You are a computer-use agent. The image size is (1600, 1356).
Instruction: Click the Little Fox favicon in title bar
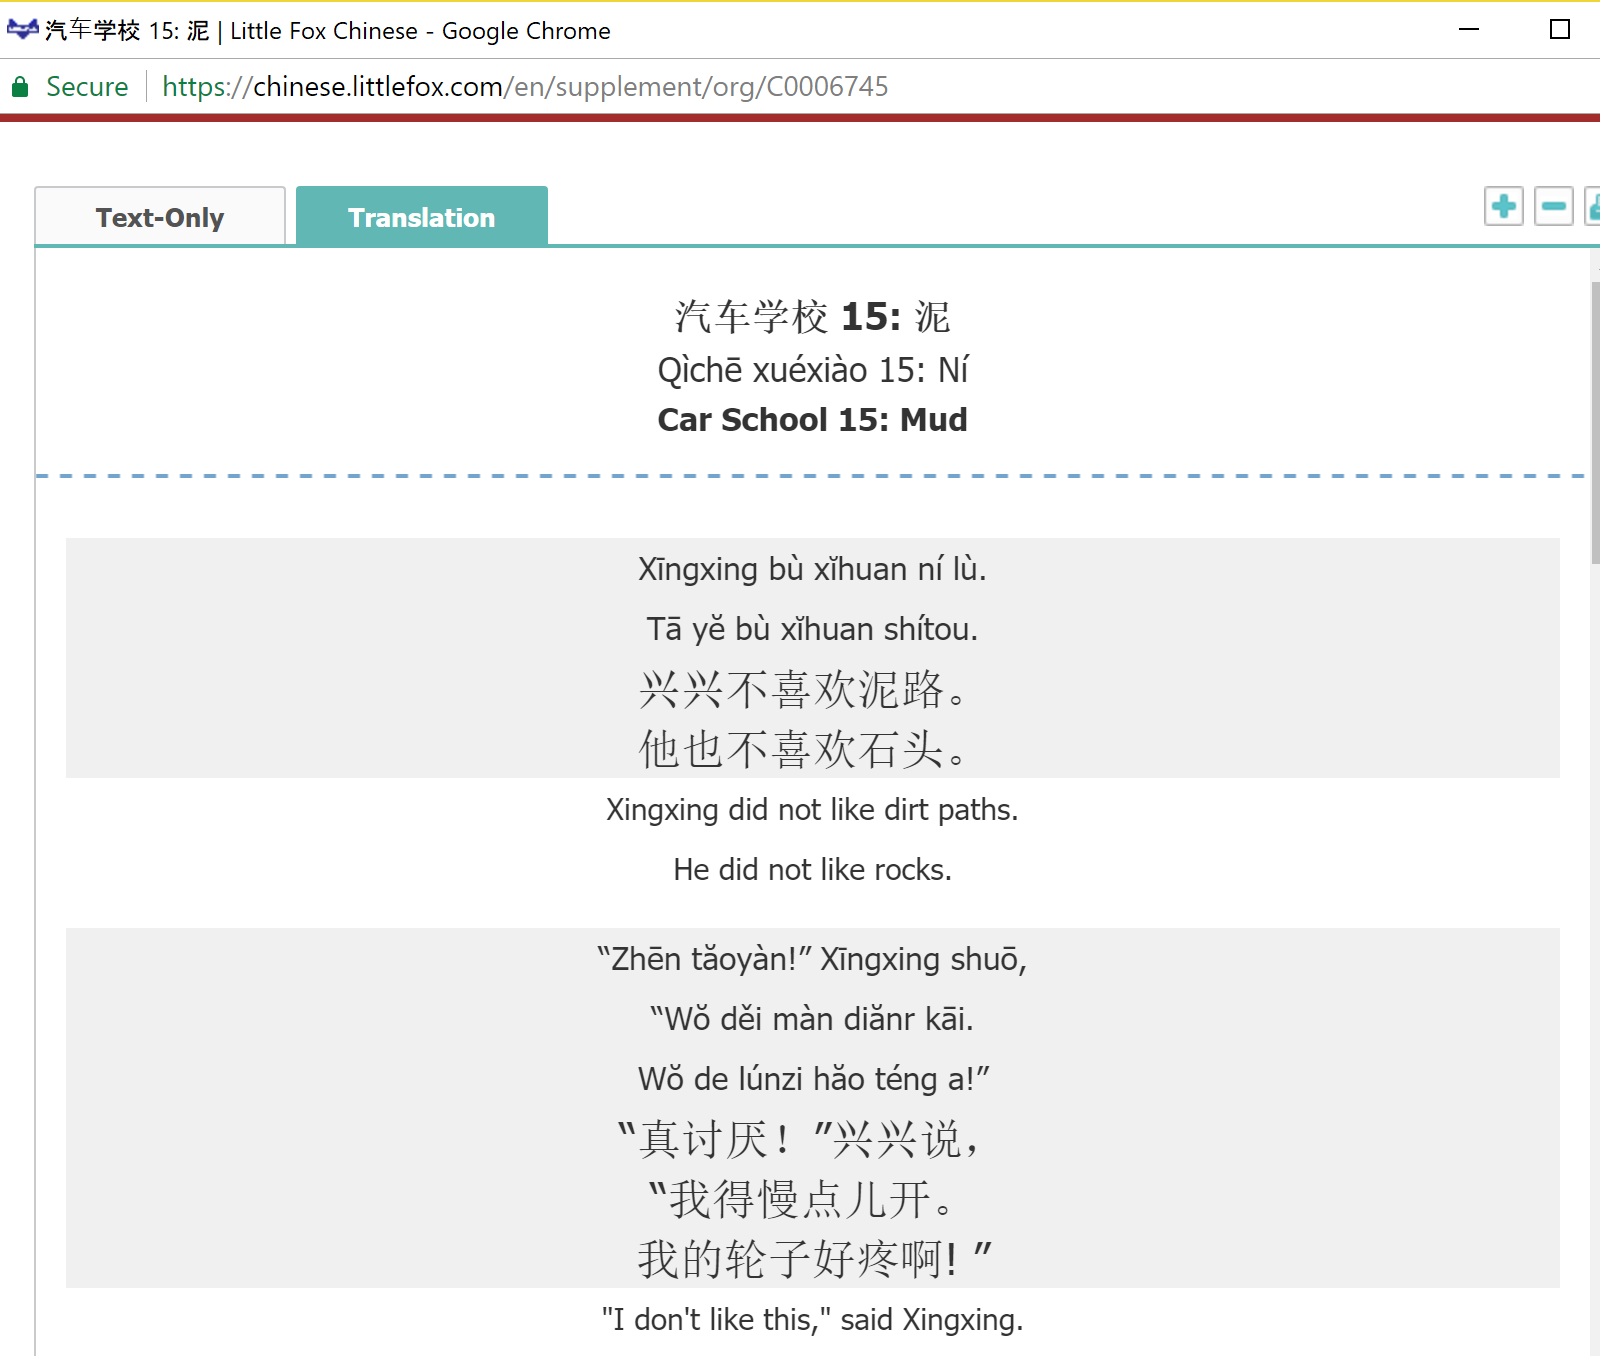tap(22, 30)
